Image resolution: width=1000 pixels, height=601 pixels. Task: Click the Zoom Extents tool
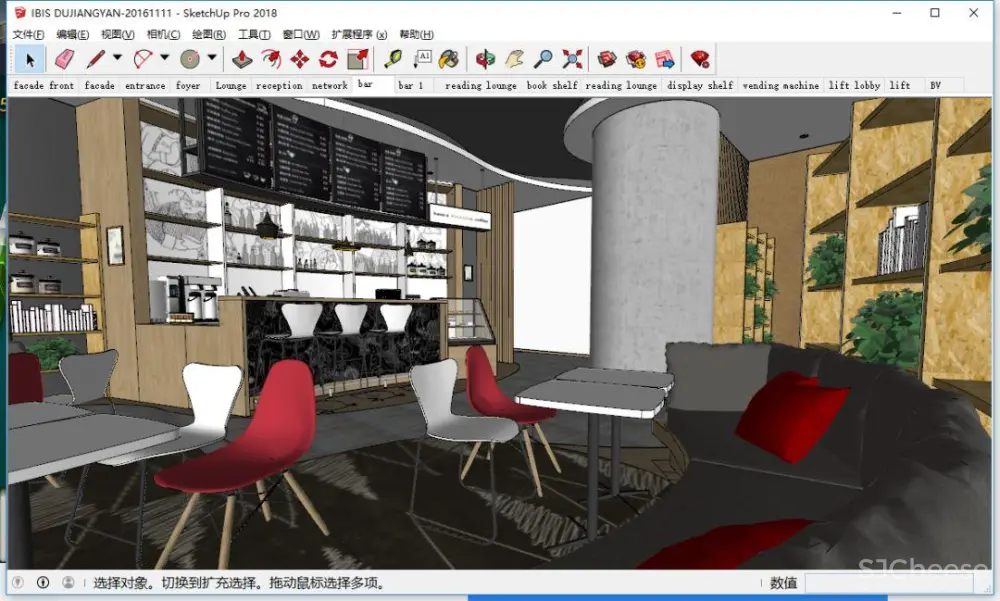pyautogui.click(x=572, y=59)
